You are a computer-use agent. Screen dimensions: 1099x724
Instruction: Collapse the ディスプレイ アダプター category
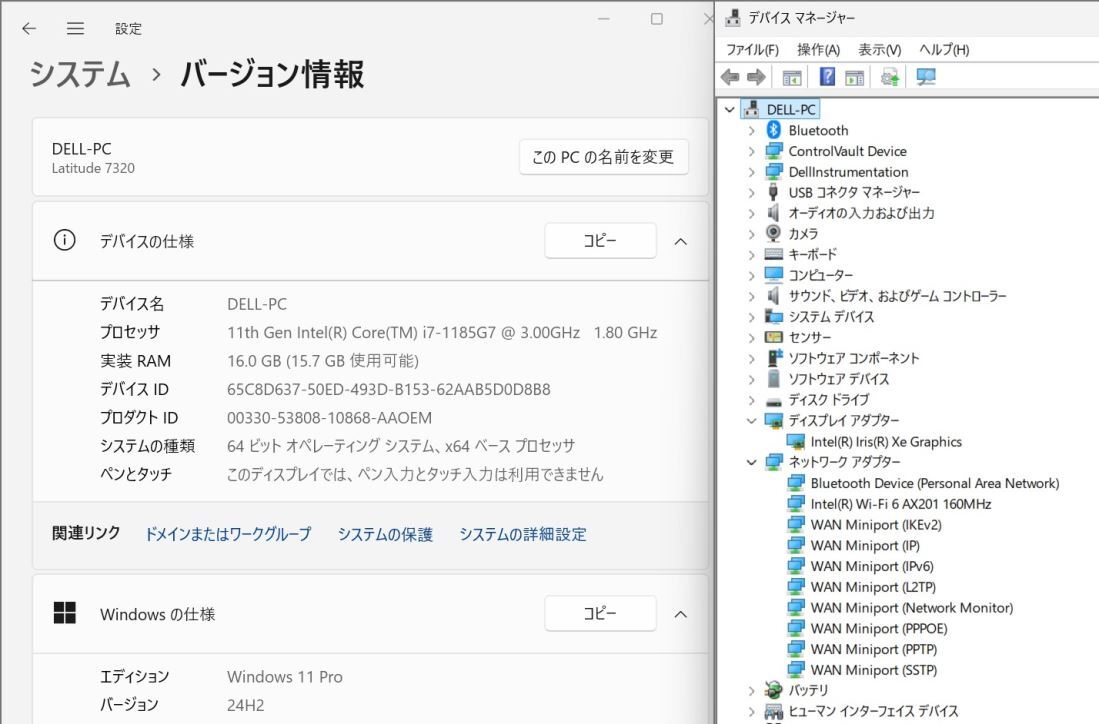tap(751, 421)
